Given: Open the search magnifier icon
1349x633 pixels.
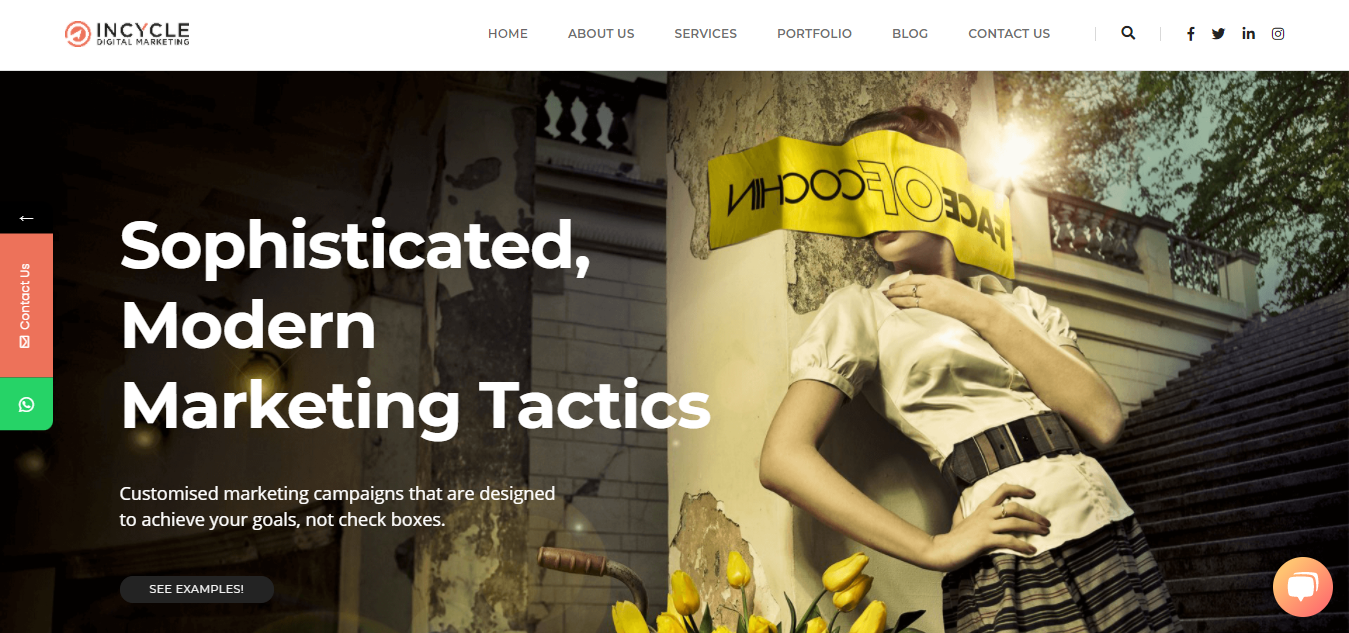Looking at the screenshot, I should [1128, 33].
